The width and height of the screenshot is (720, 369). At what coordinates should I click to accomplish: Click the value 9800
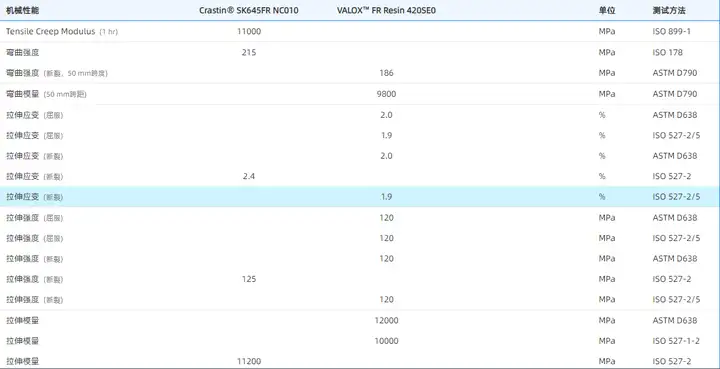(x=387, y=94)
